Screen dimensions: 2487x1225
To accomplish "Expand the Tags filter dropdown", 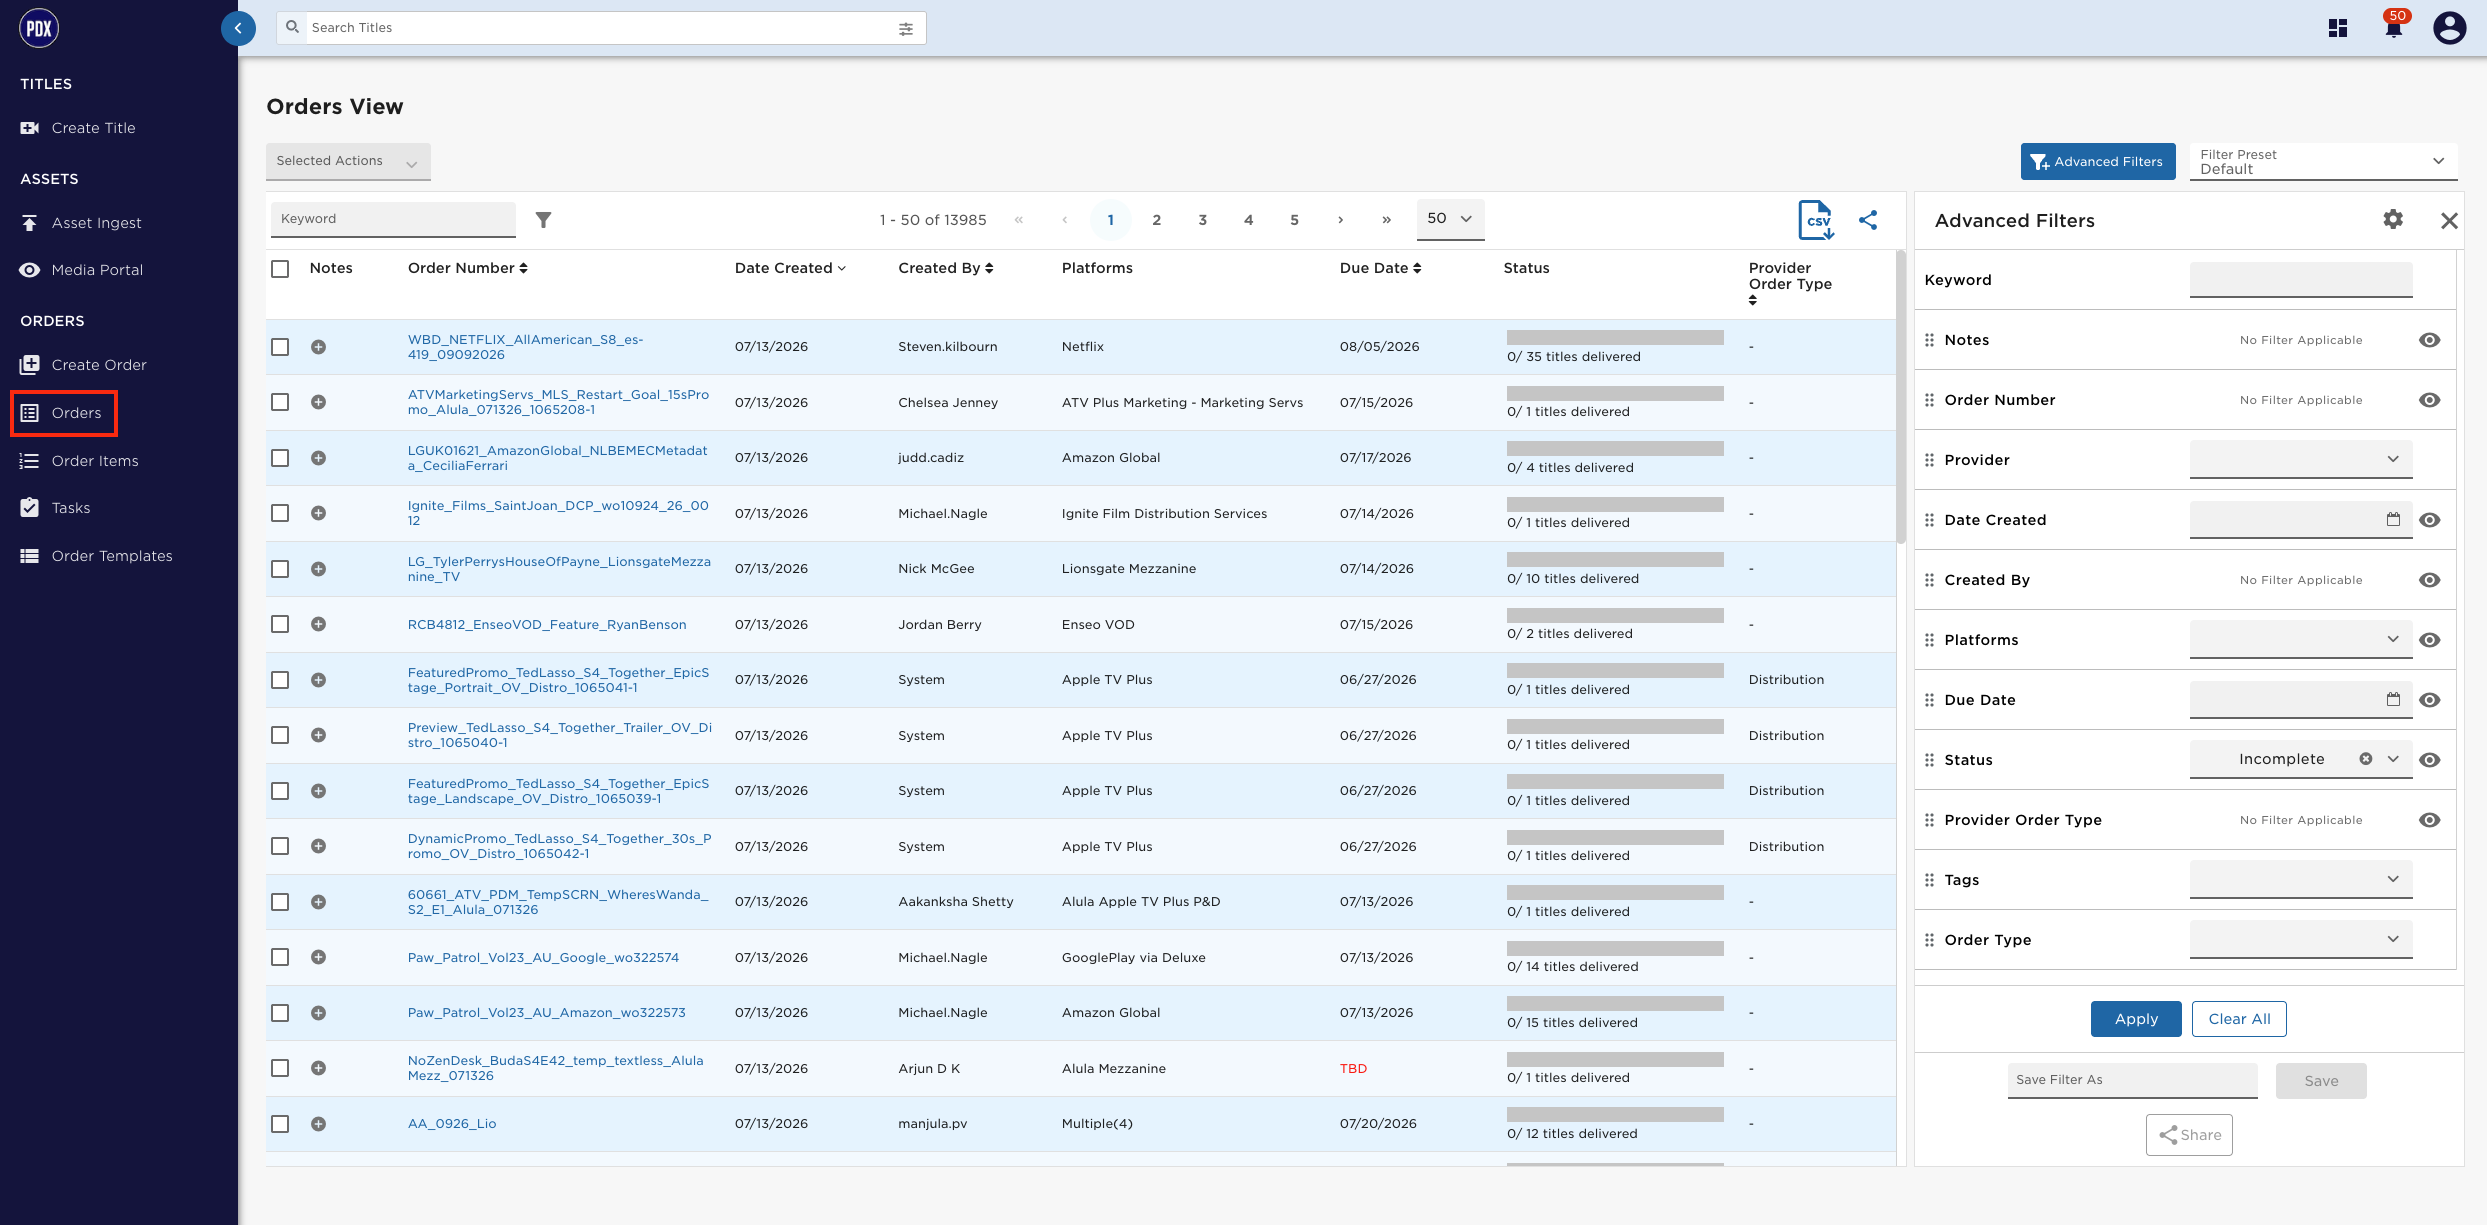I will point(2301,879).
